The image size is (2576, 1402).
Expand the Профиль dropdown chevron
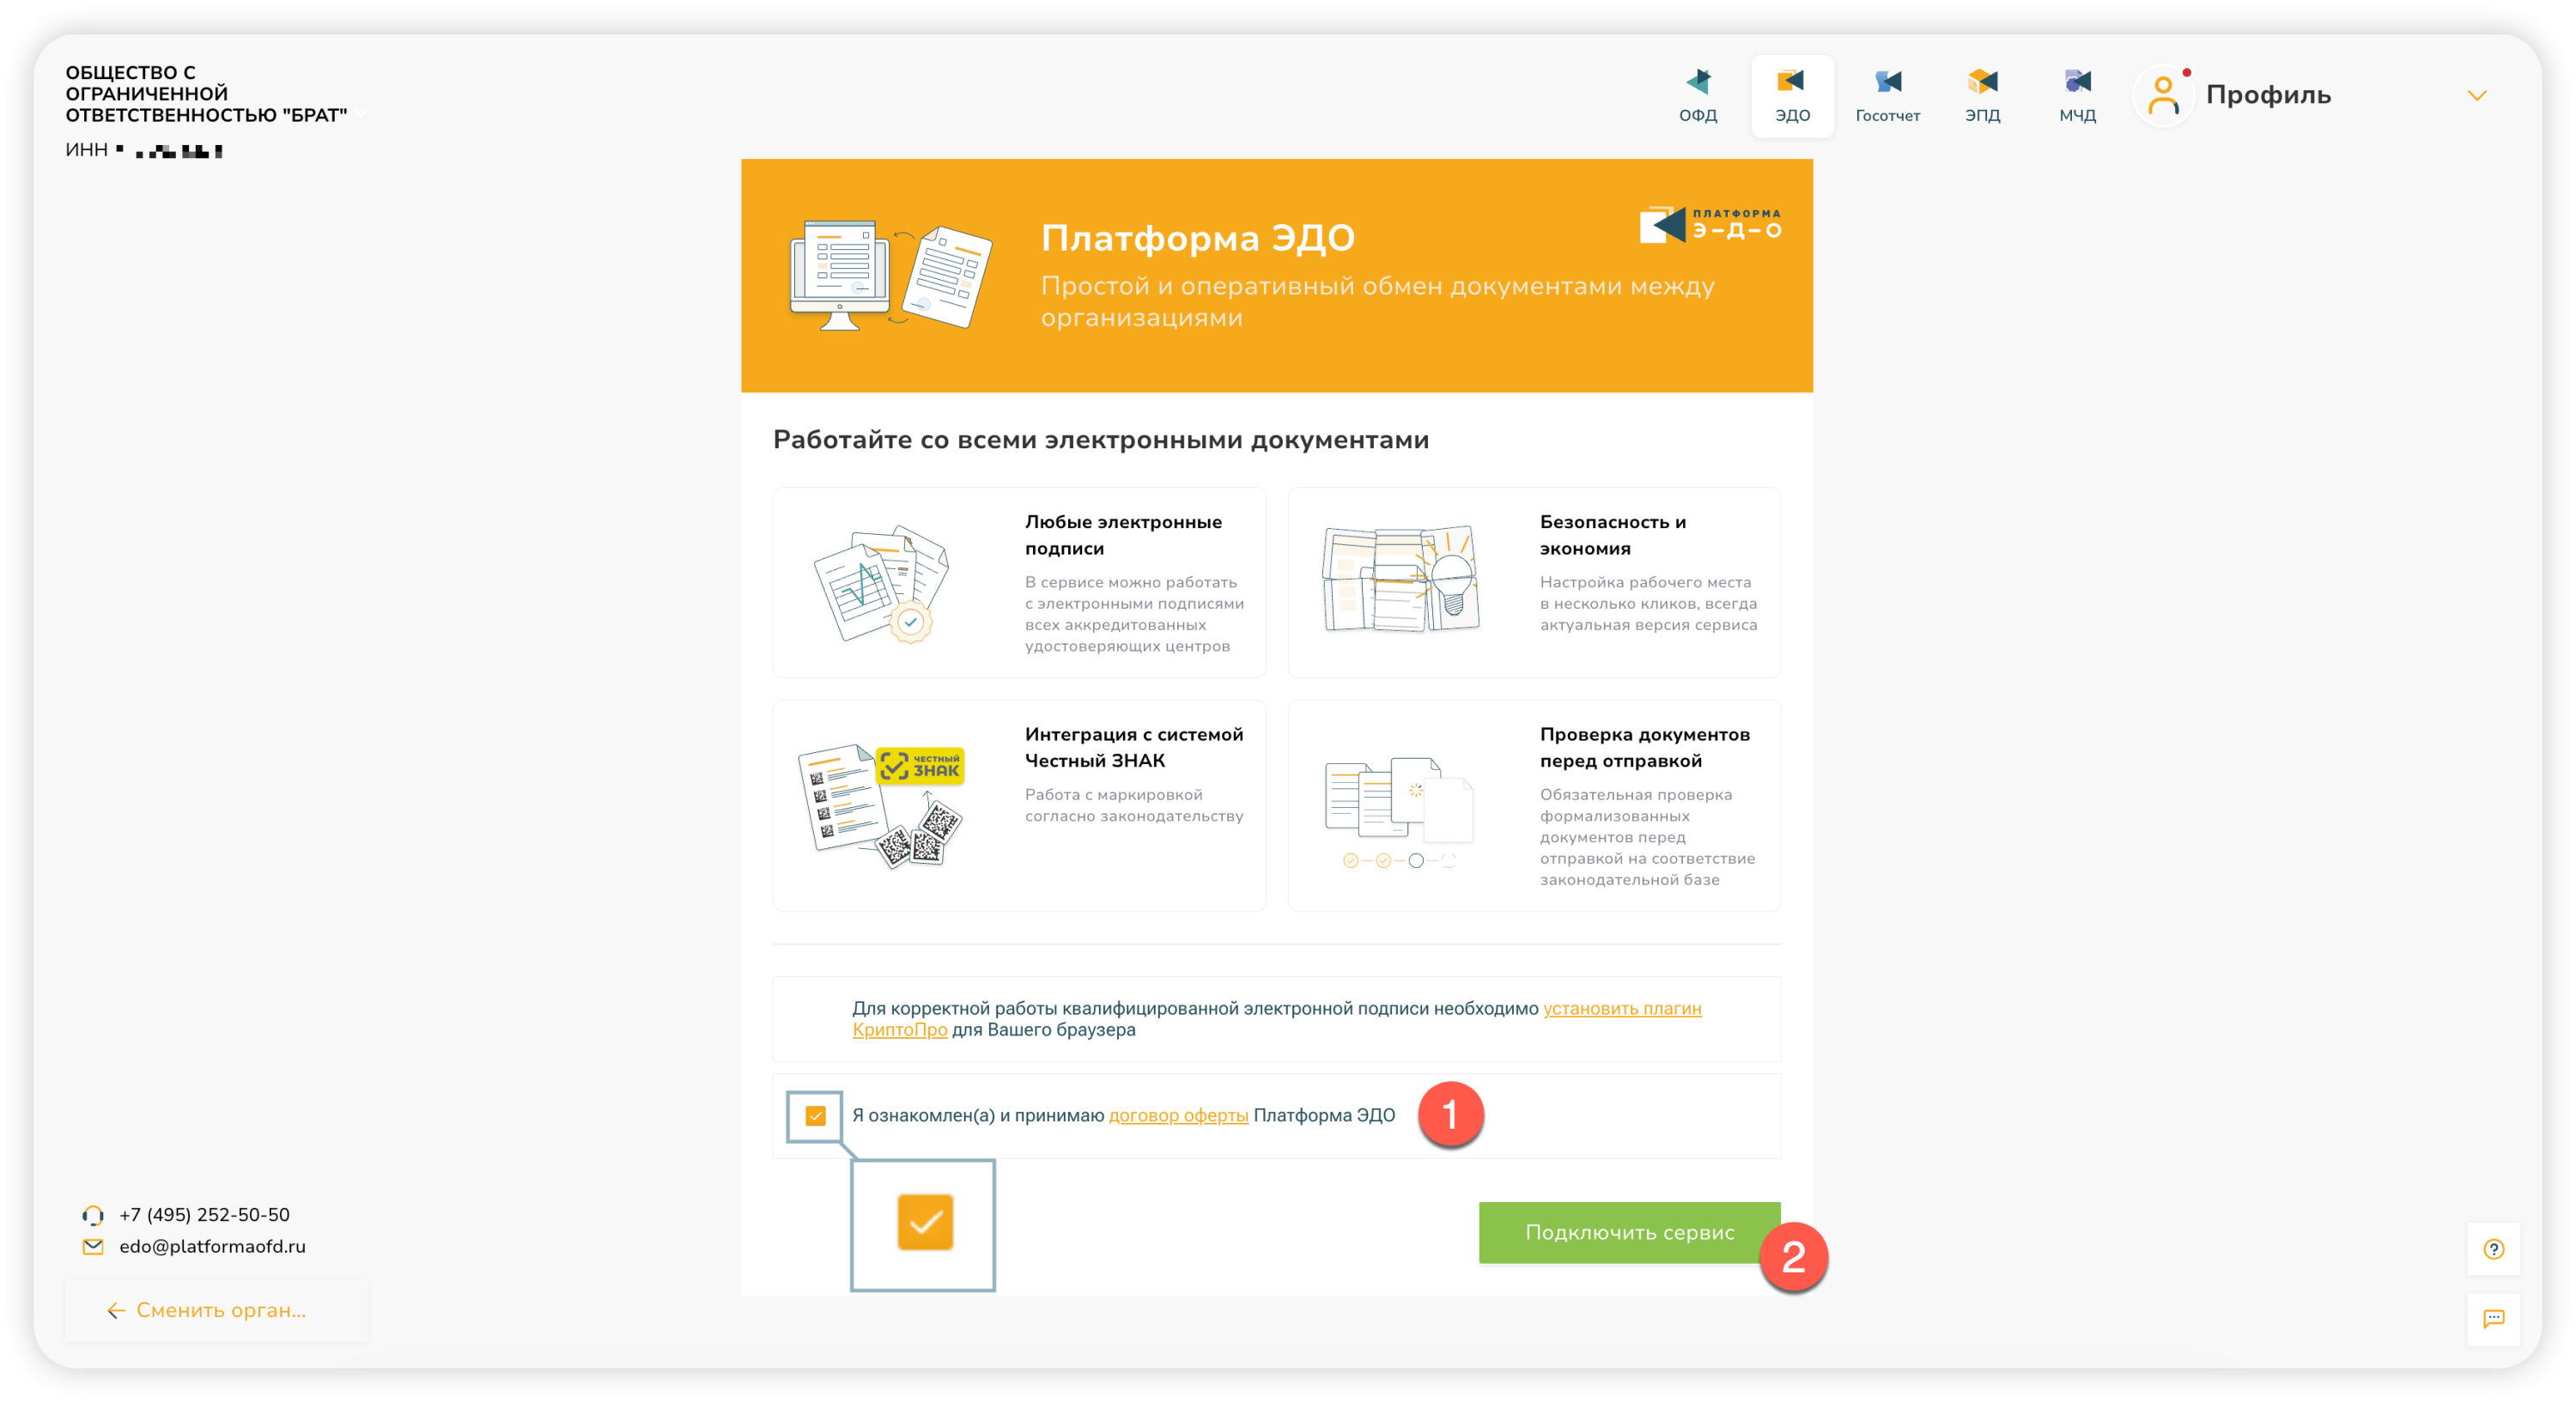(2476, 96)
